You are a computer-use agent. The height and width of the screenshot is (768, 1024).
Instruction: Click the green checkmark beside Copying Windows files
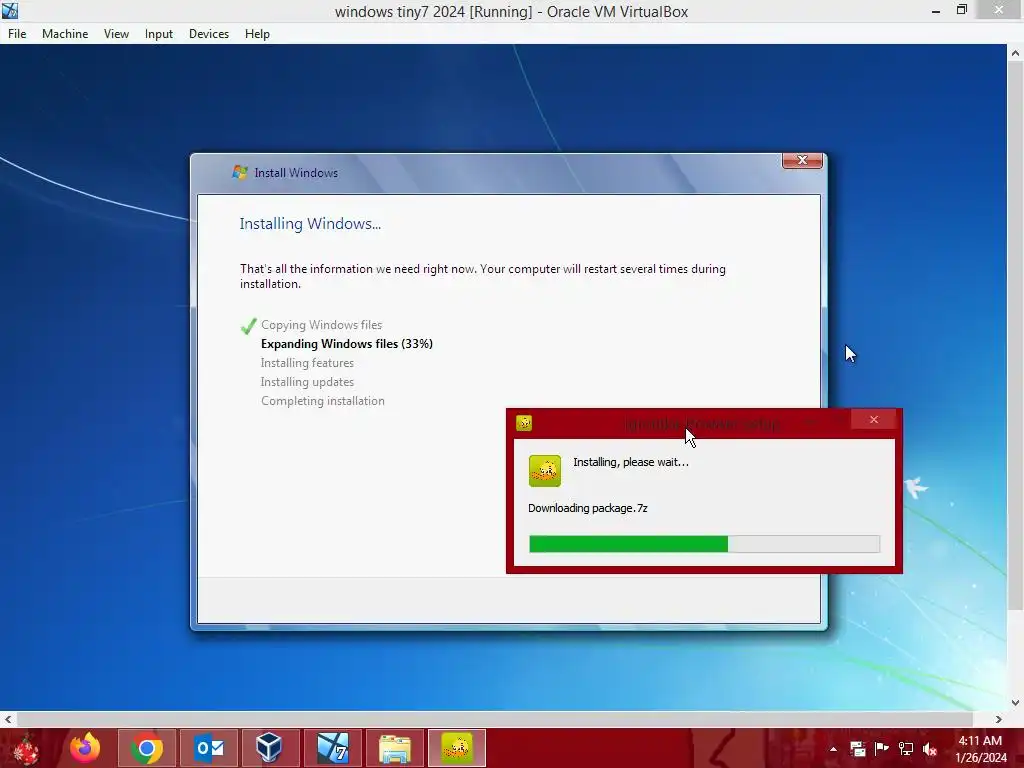pyautogui.click(x=248, y=326)
